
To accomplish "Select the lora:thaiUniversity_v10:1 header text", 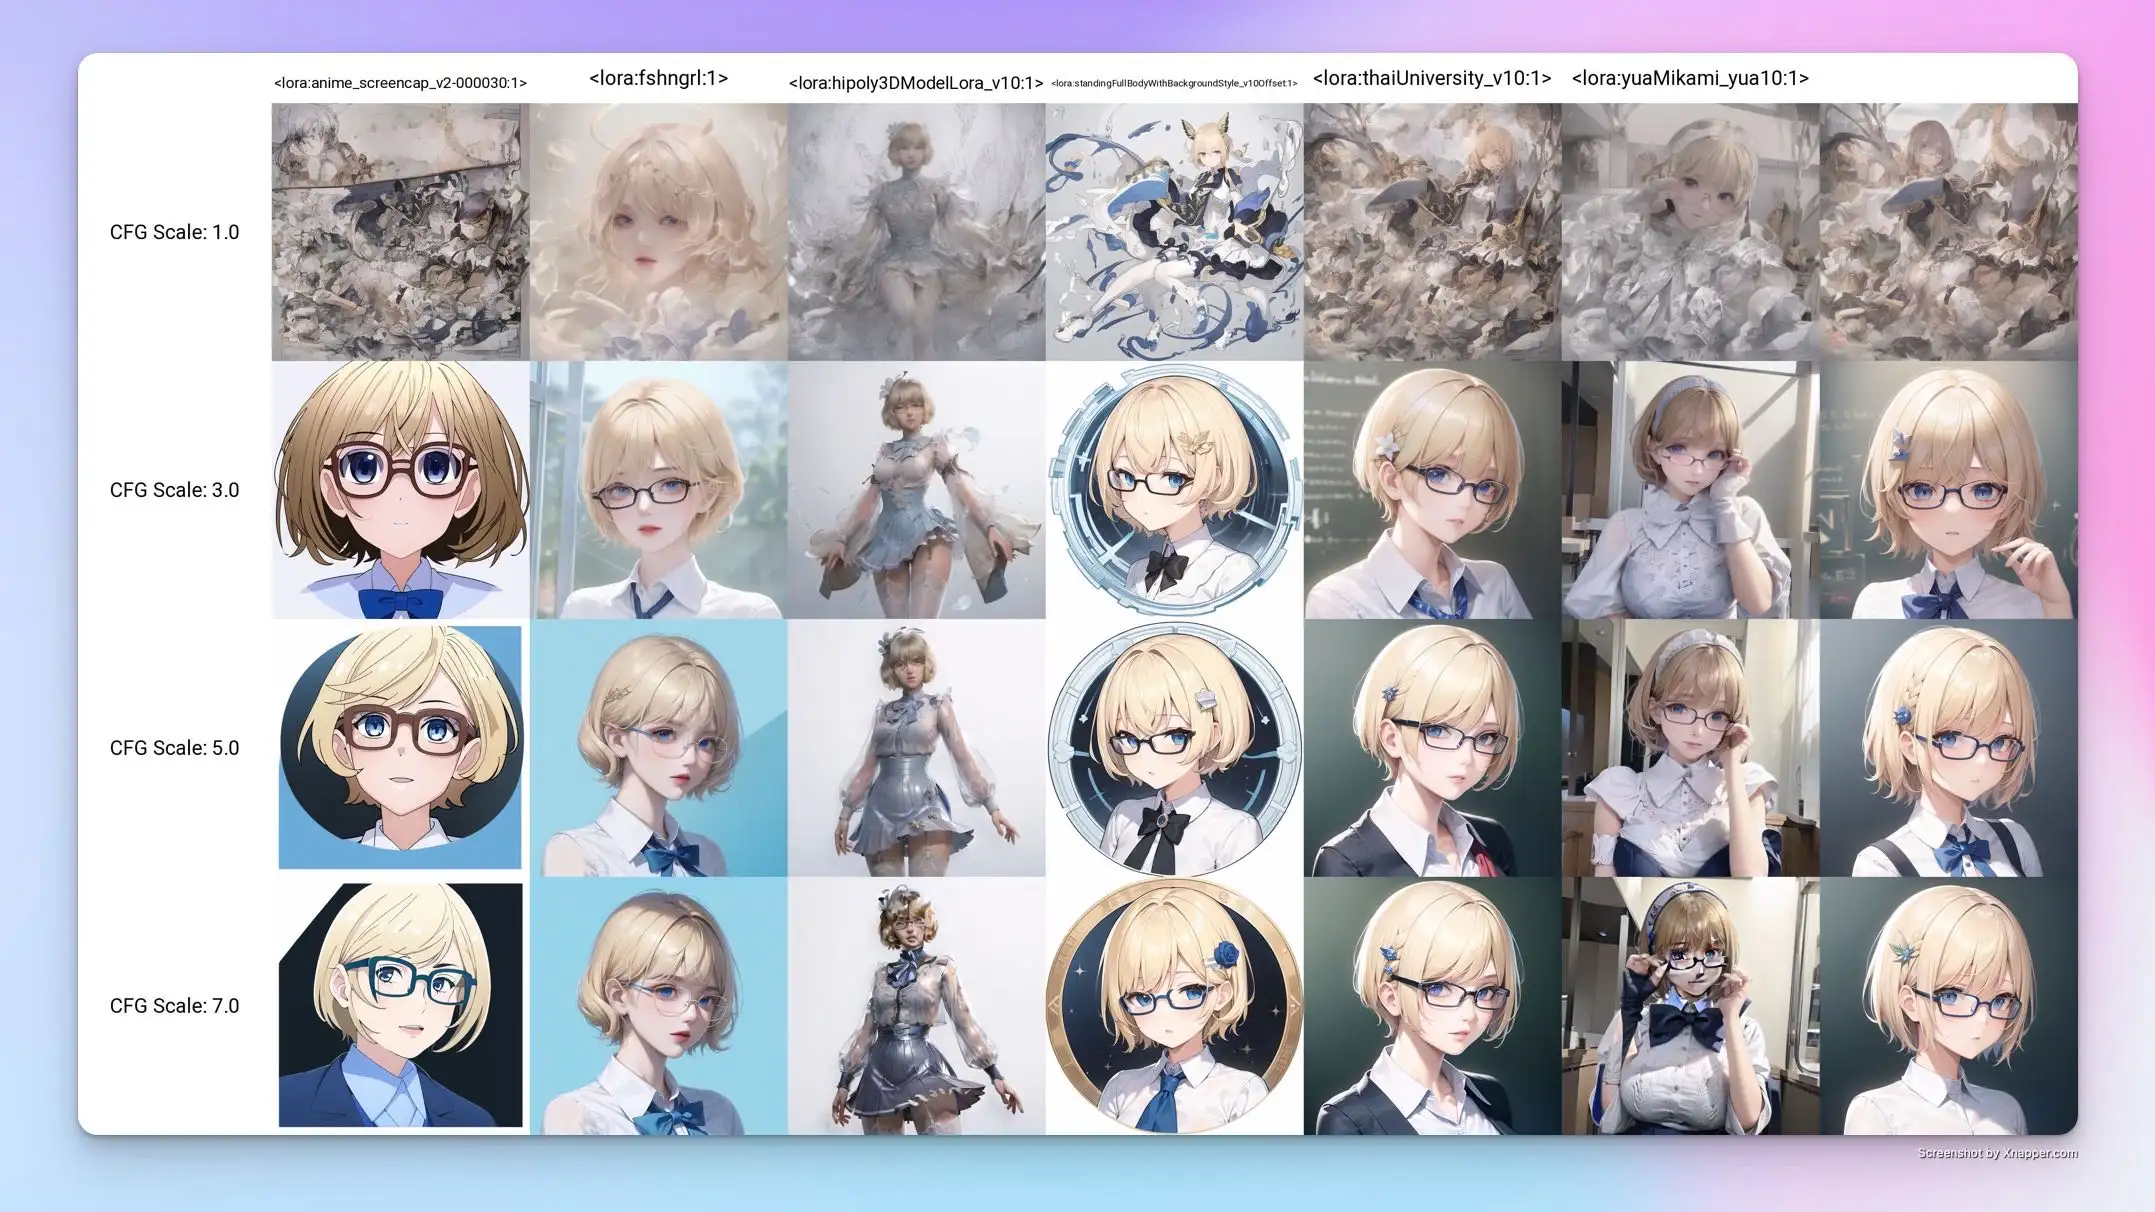I will (x=1431, y=78).
